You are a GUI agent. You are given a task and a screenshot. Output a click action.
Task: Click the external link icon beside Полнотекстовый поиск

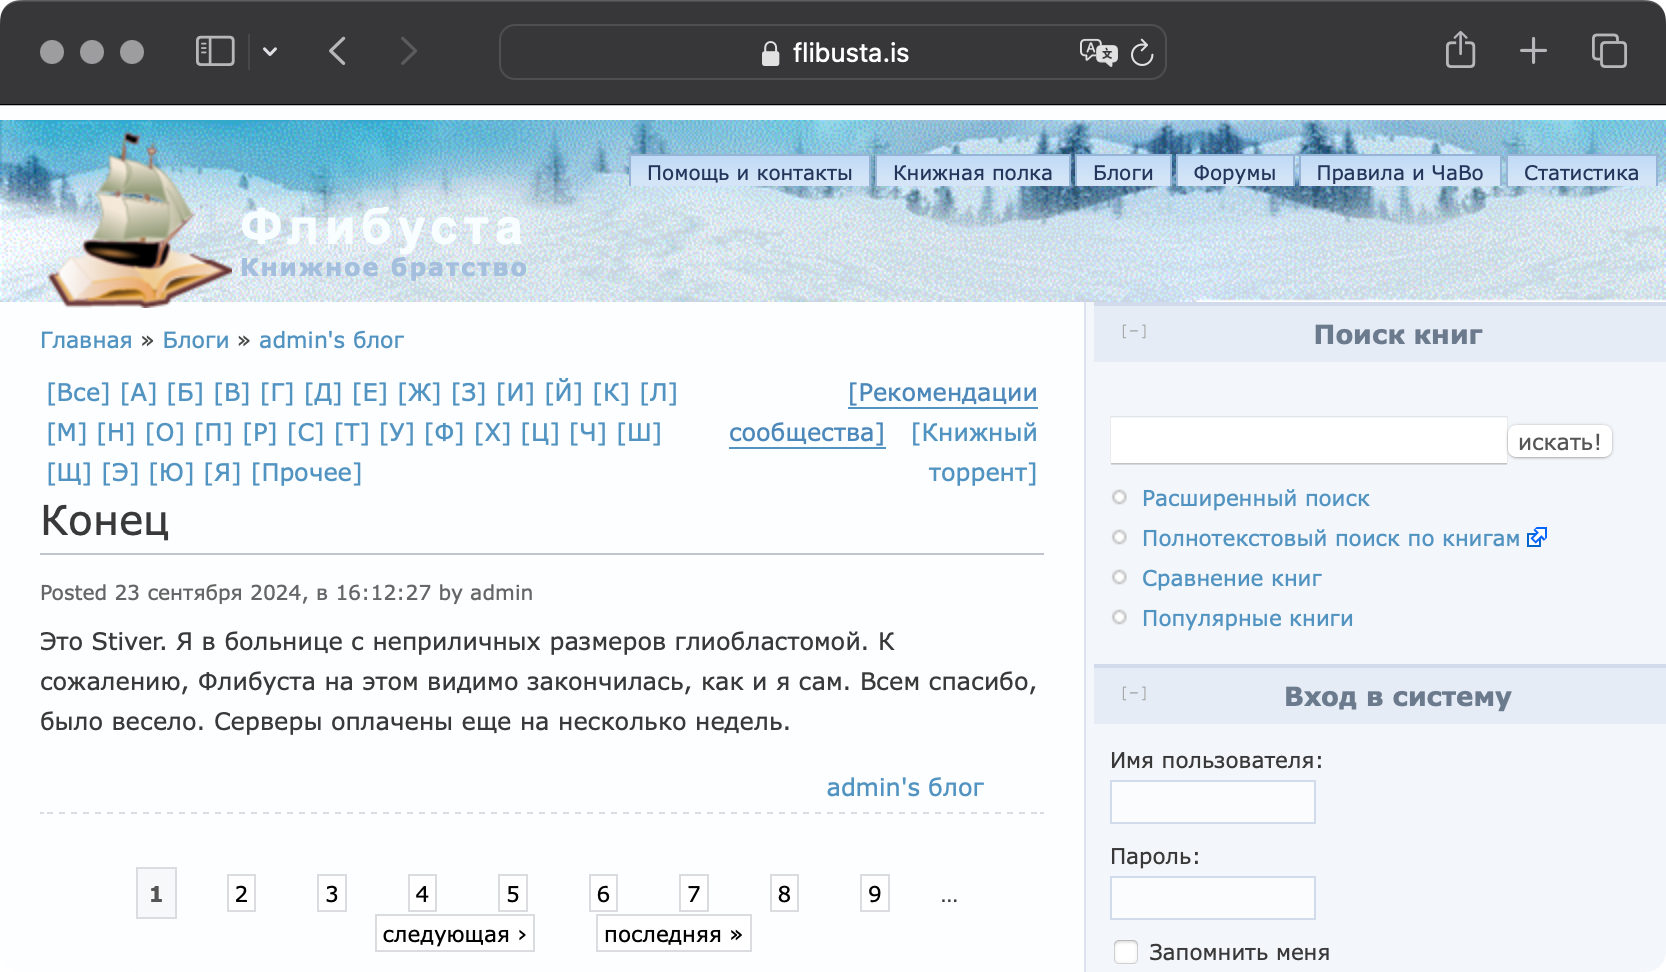point(1537,538)
